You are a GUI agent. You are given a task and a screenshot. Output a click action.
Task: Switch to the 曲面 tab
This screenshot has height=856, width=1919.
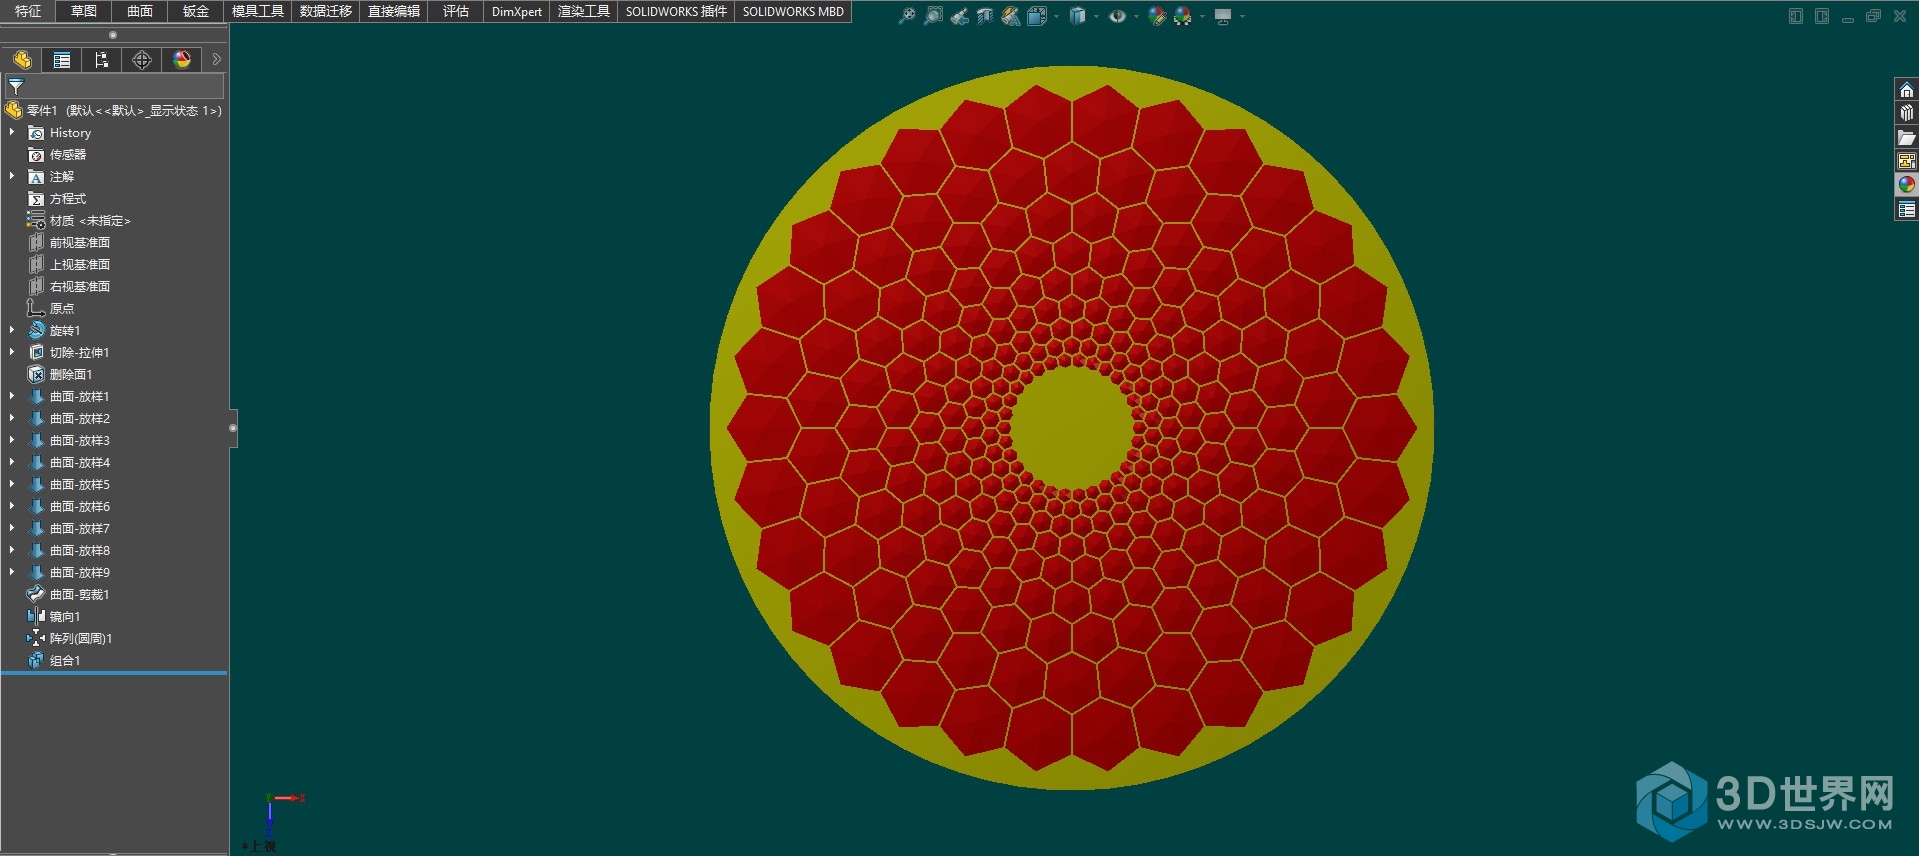pyautogui.click(x=140, y=11)
